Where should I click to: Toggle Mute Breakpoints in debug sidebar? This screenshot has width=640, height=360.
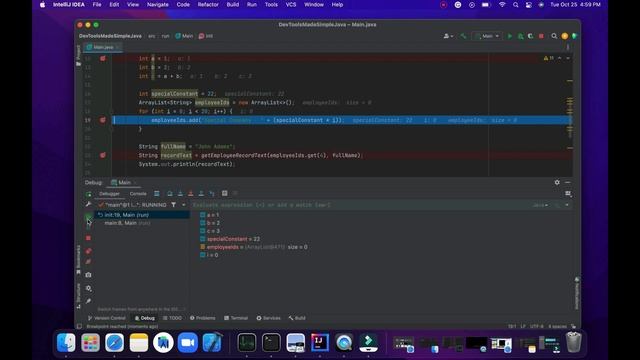pos(89,262)
